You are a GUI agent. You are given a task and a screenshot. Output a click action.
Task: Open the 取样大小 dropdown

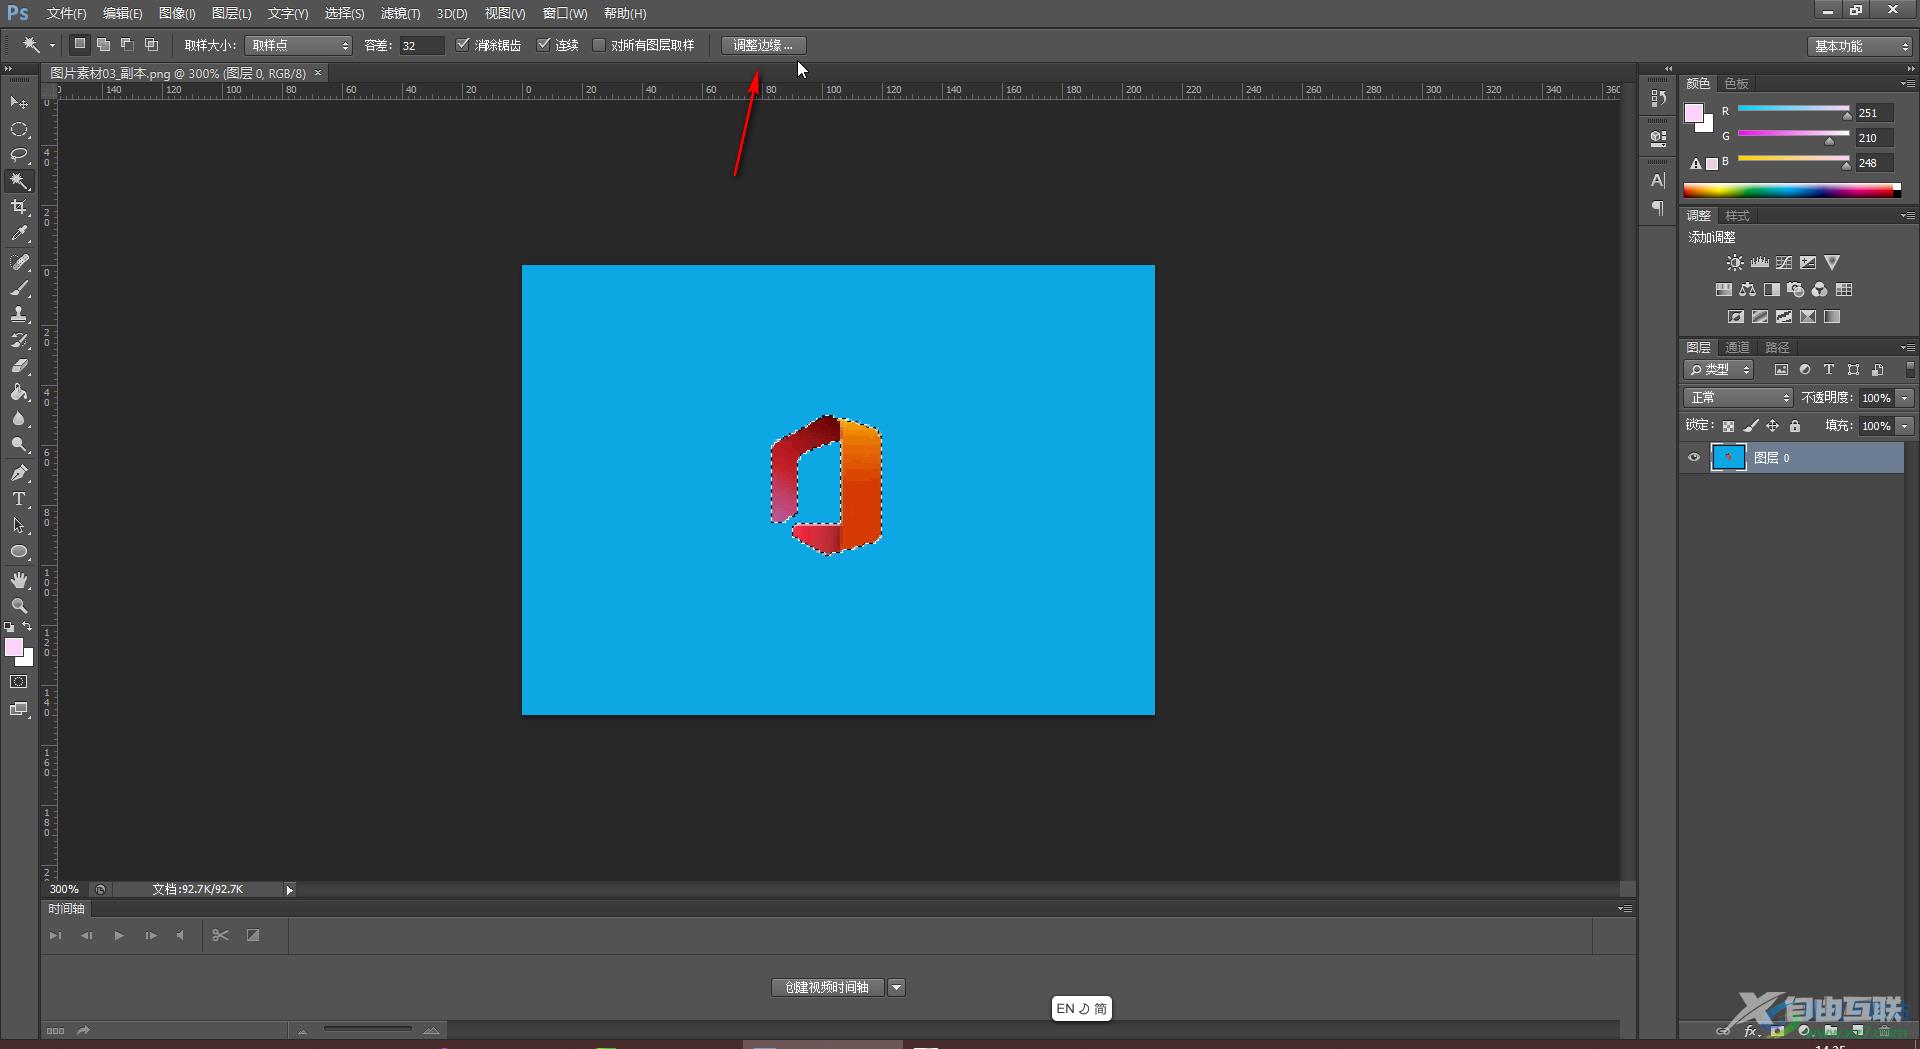298,45
